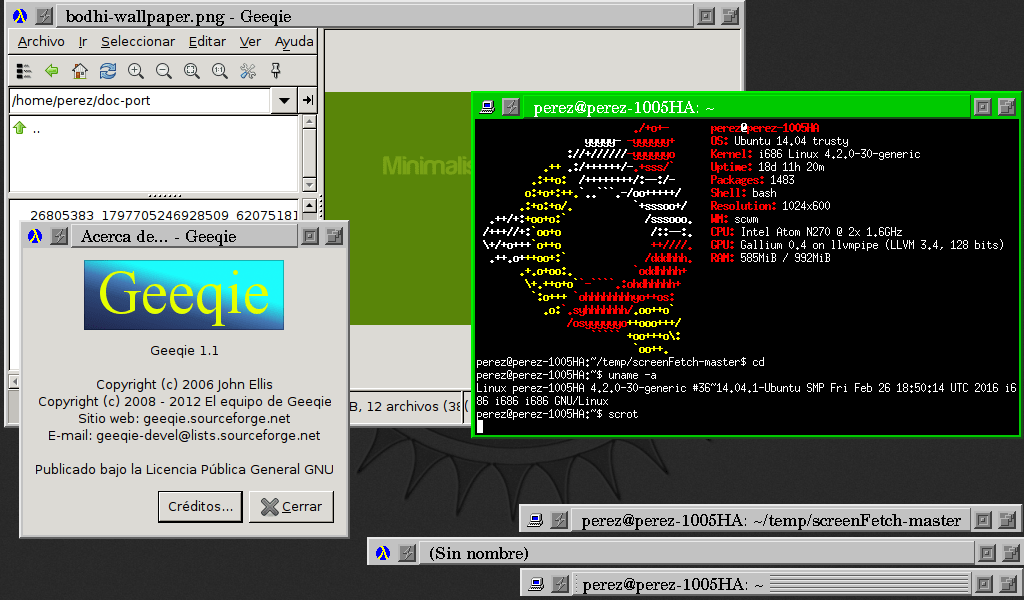Click 'Copyright (c) 2006 John Ellis' text
Screen dimensions: 1024x600
(184, 385)
